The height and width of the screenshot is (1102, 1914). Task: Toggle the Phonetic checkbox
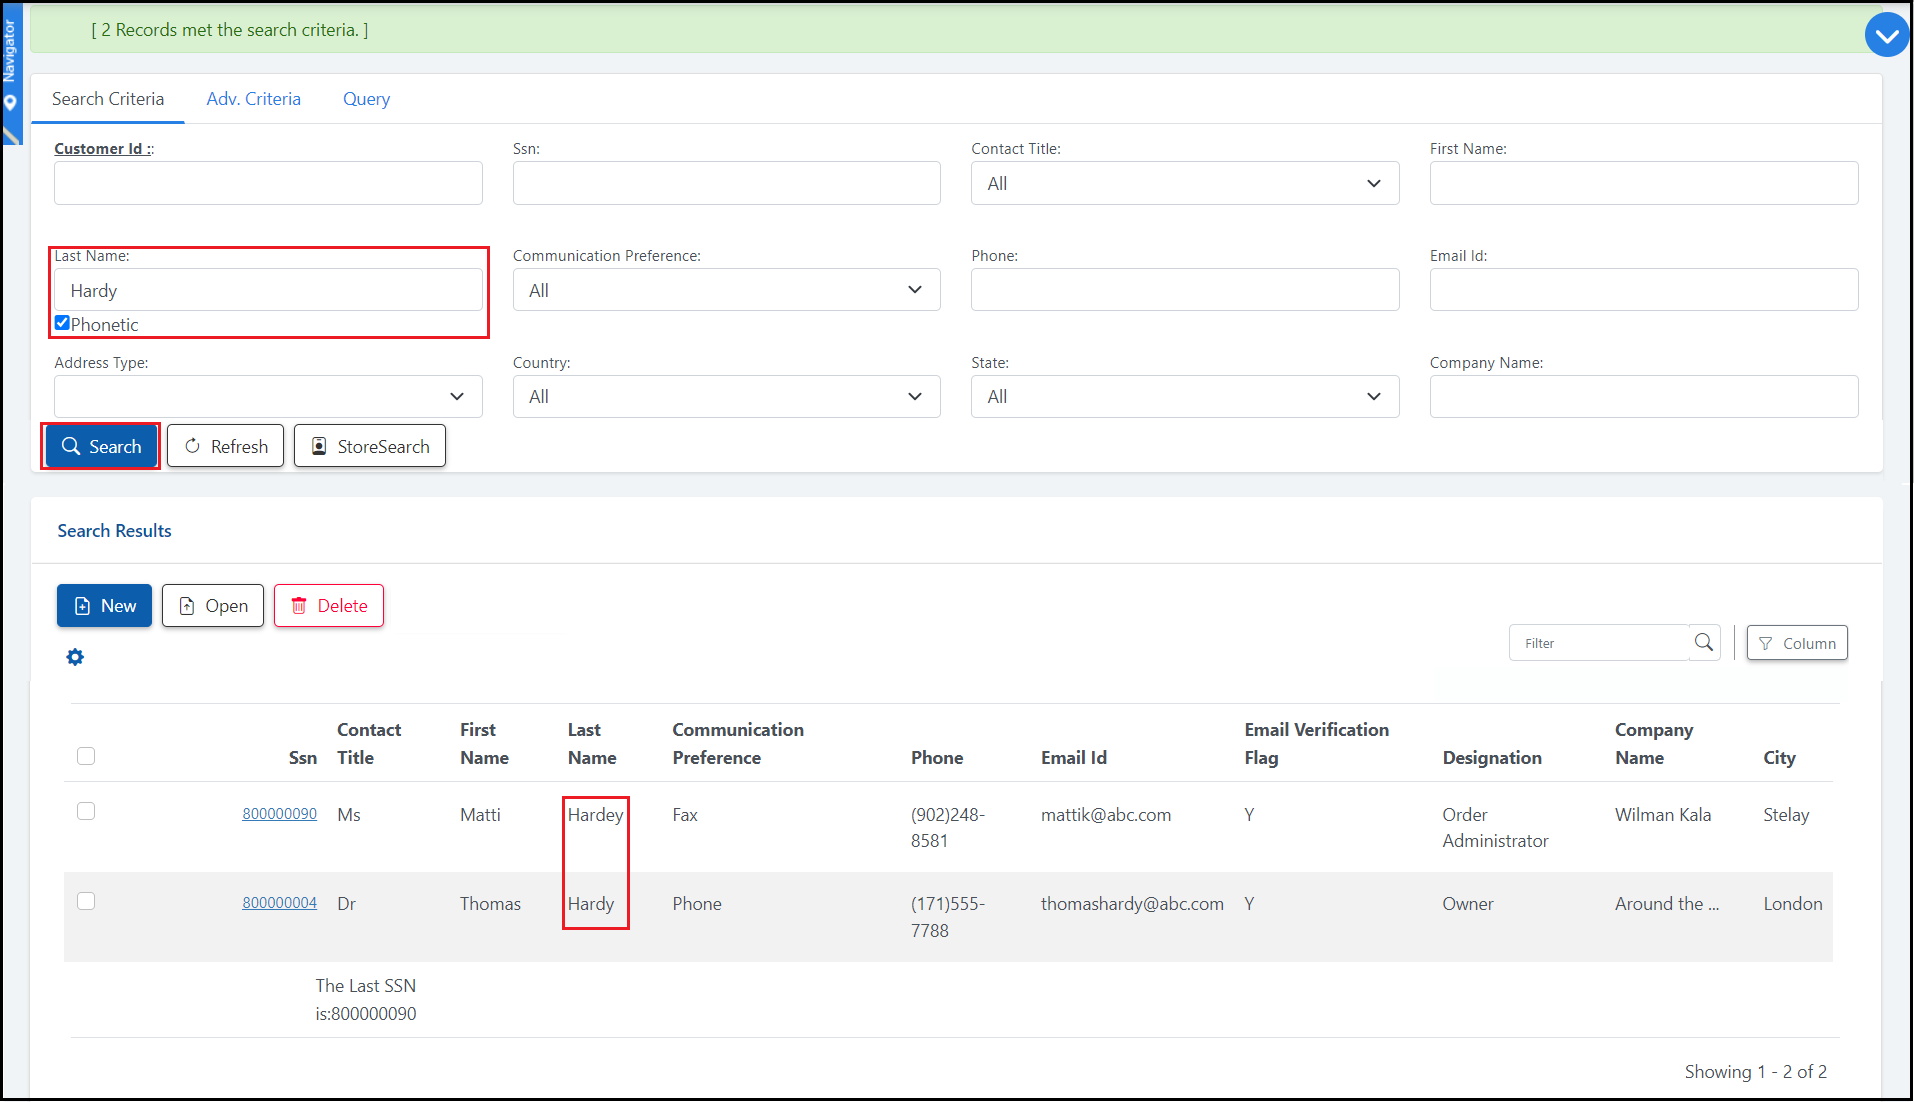62,323
